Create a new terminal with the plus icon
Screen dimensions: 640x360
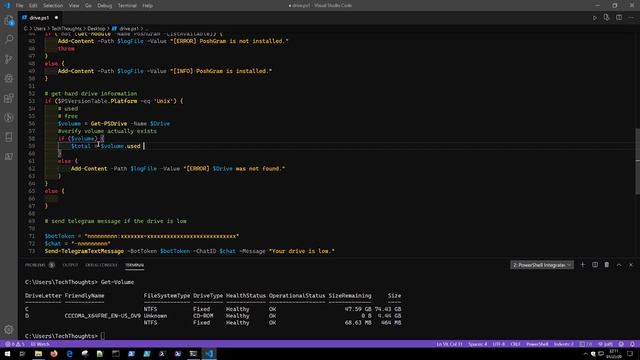click(582, 265)
